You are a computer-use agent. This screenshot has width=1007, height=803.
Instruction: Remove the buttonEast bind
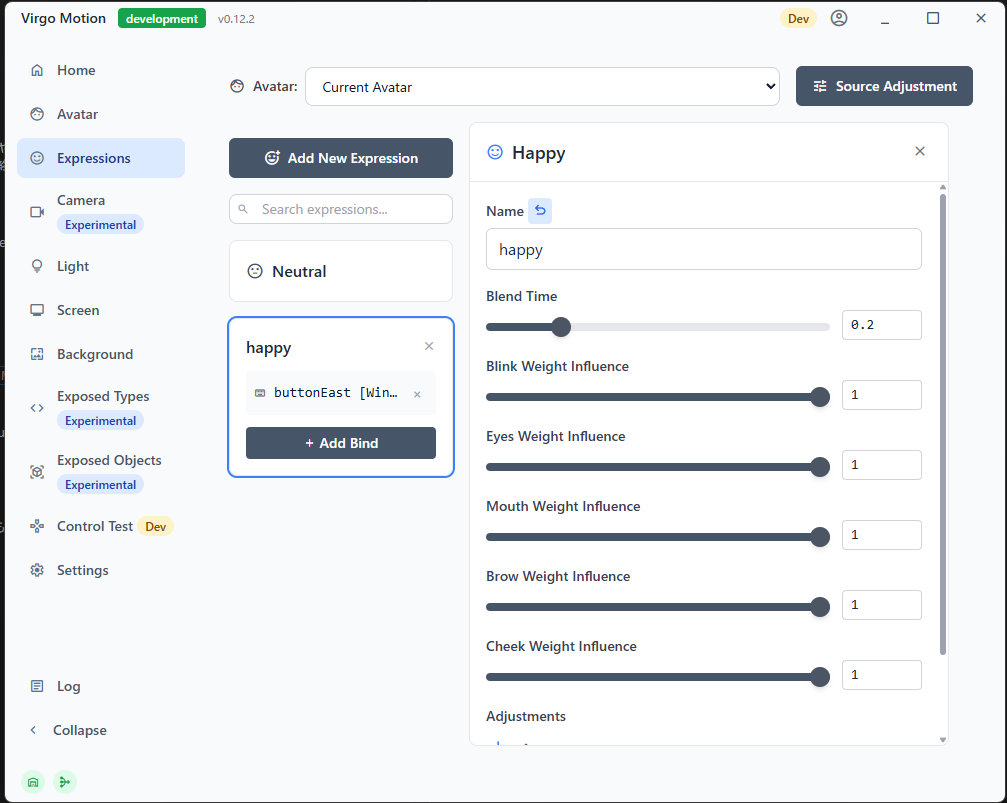(417, 394)
